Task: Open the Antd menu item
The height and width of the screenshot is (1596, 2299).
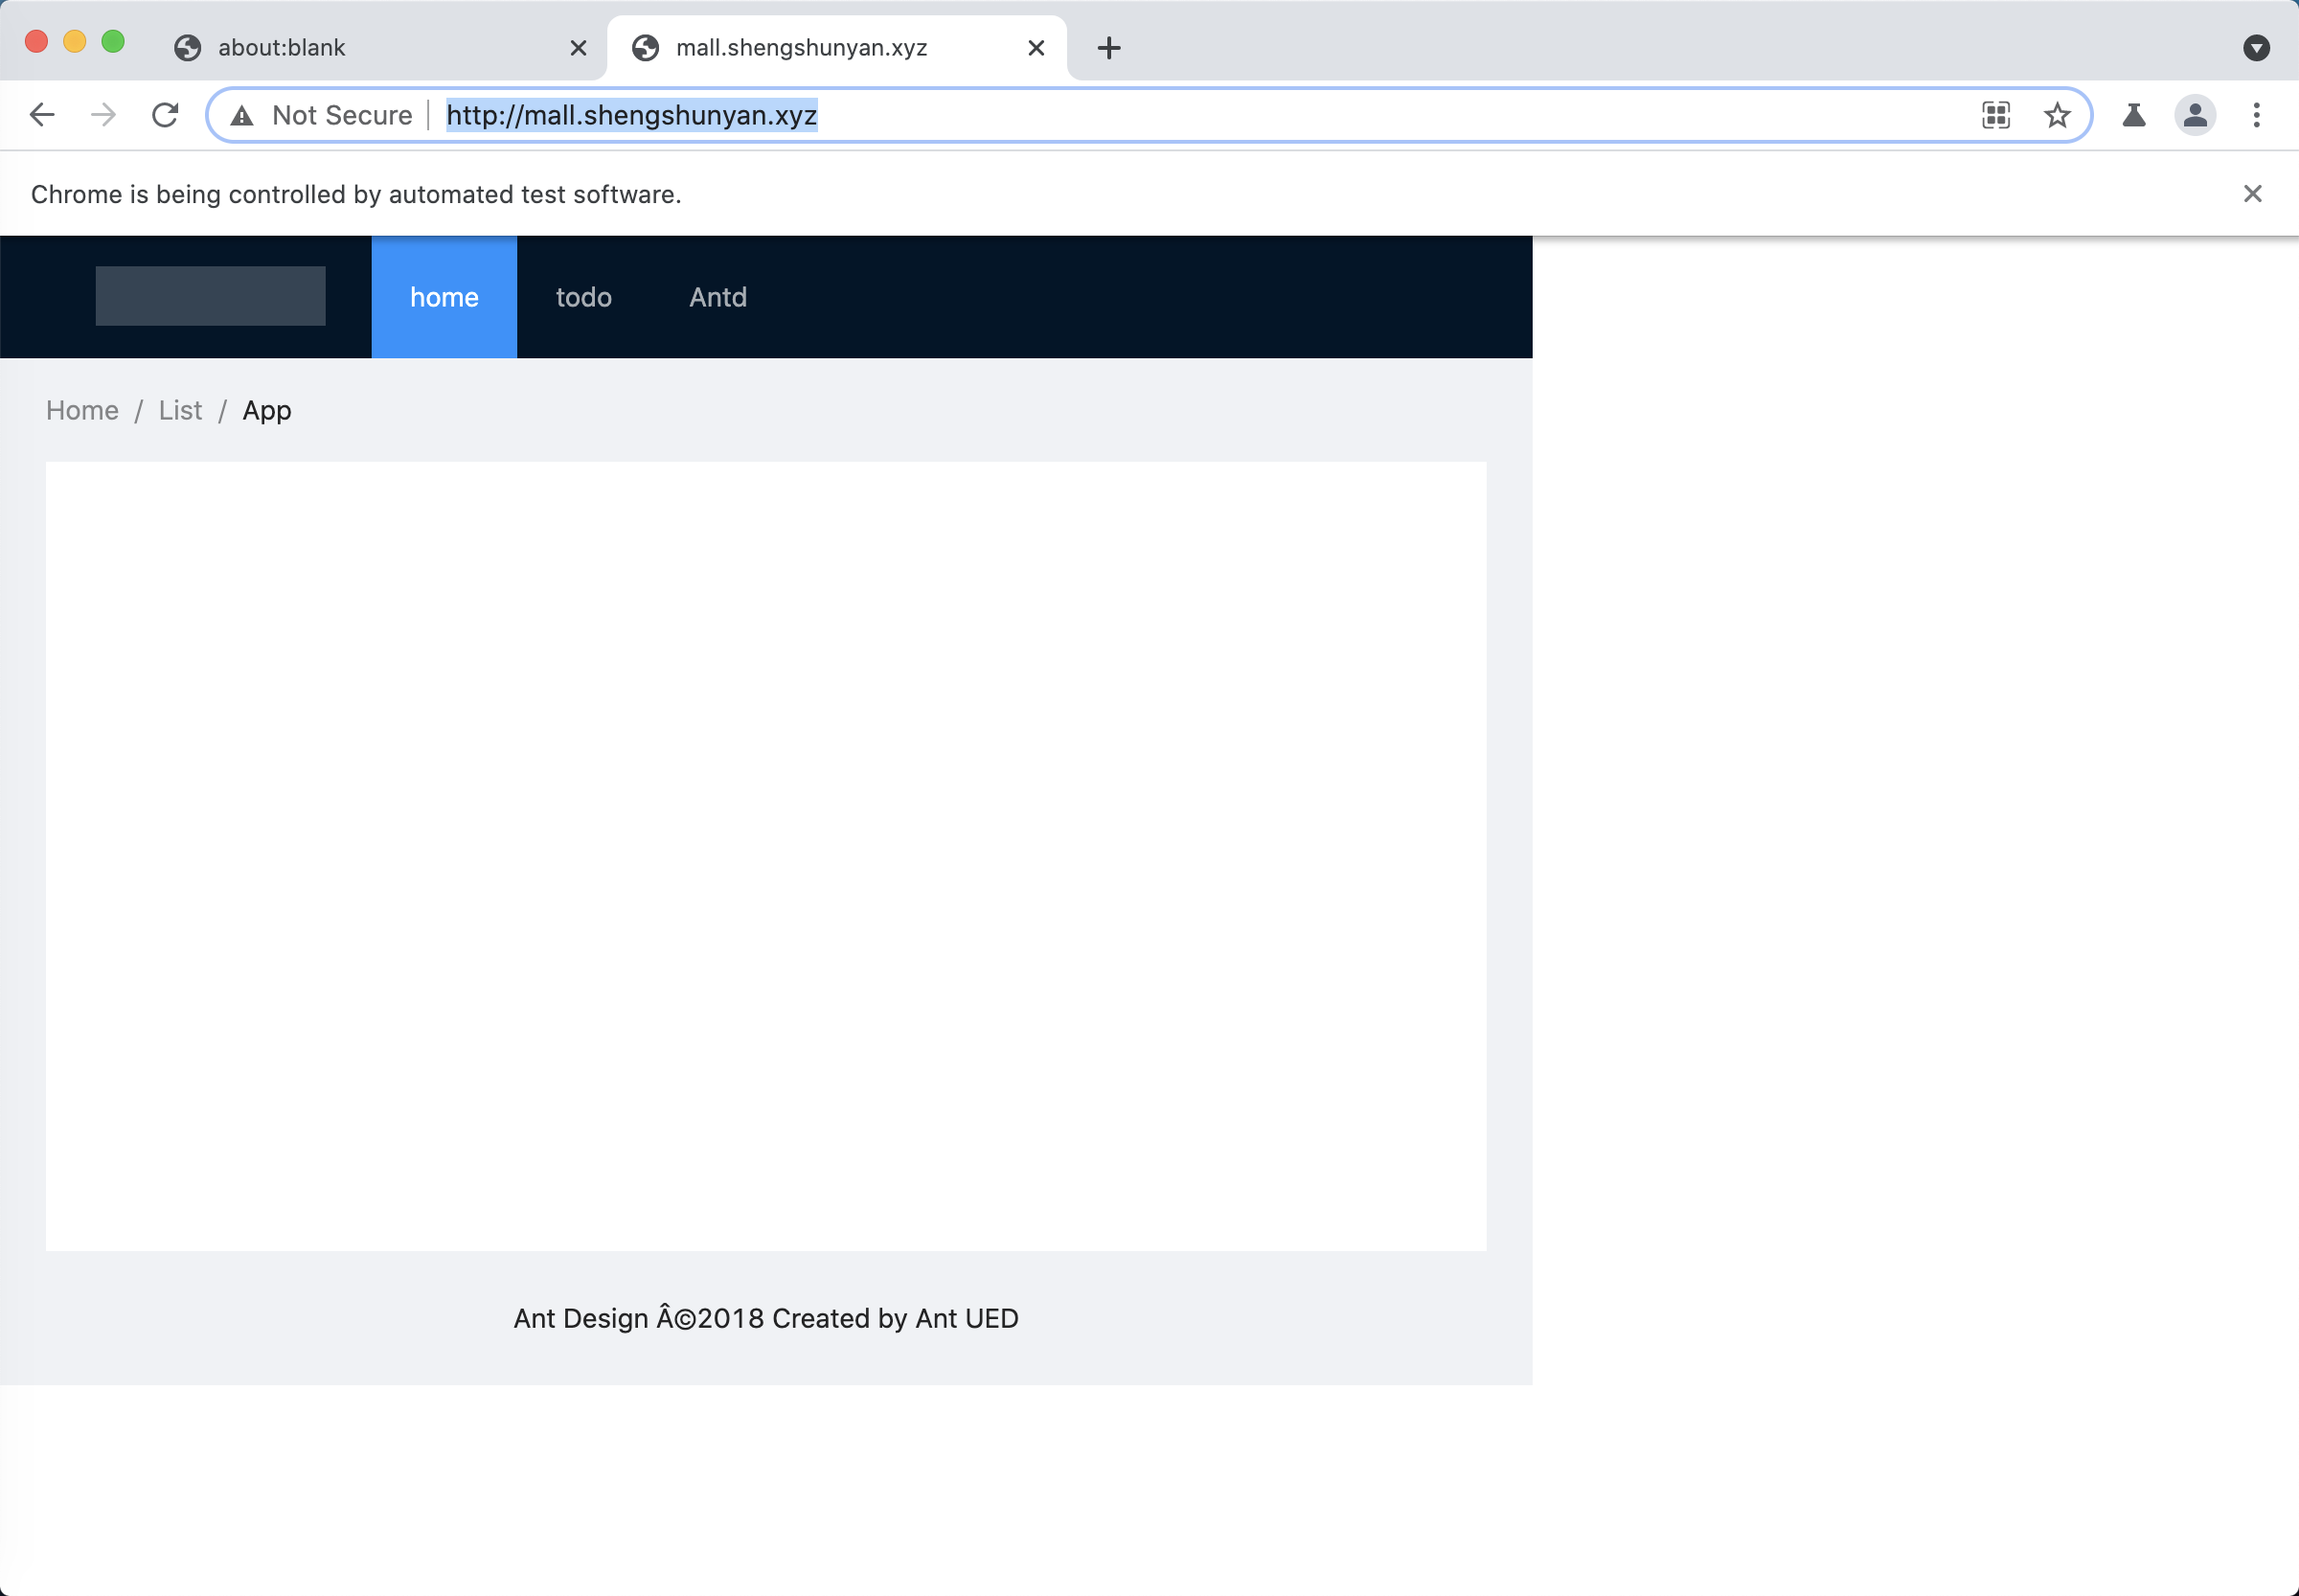Action: 717,297
